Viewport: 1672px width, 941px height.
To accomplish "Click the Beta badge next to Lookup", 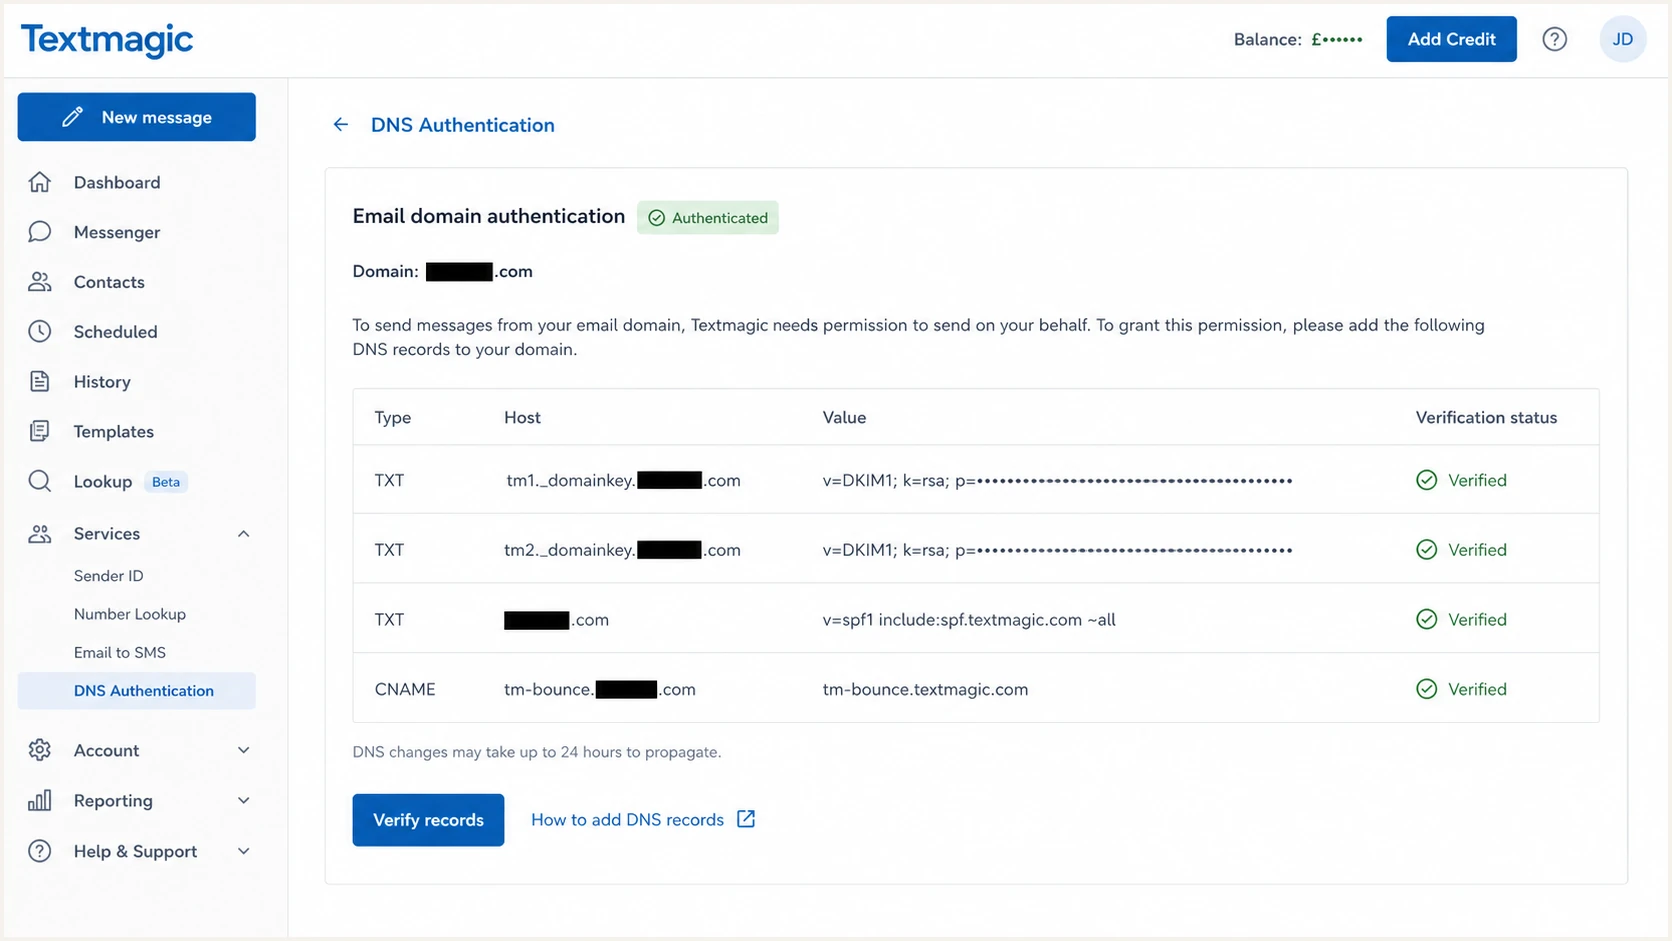I will tap(166, 482).
